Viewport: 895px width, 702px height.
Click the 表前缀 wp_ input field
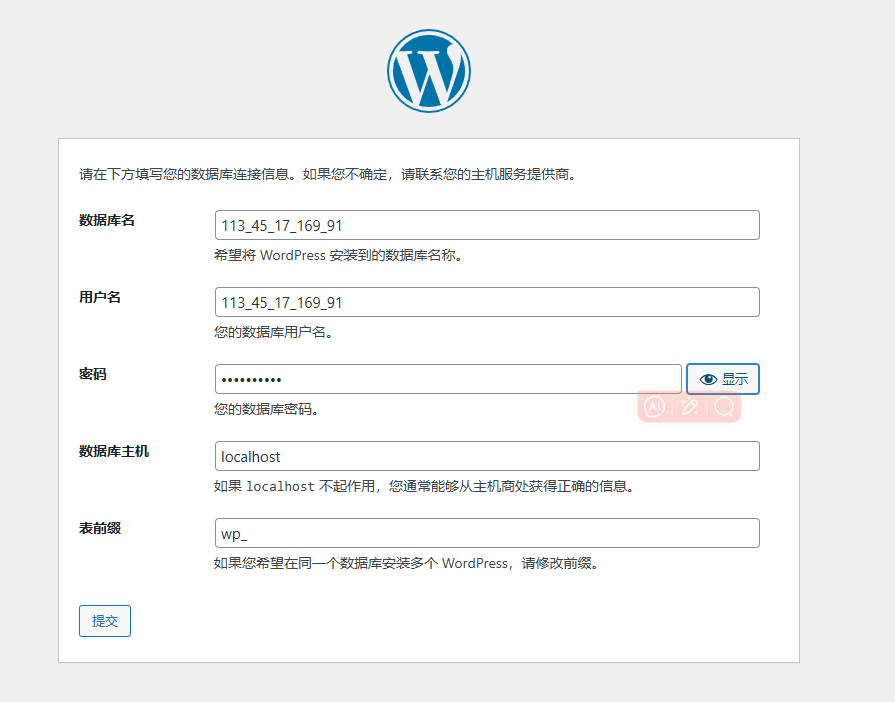tap(487, 533)
